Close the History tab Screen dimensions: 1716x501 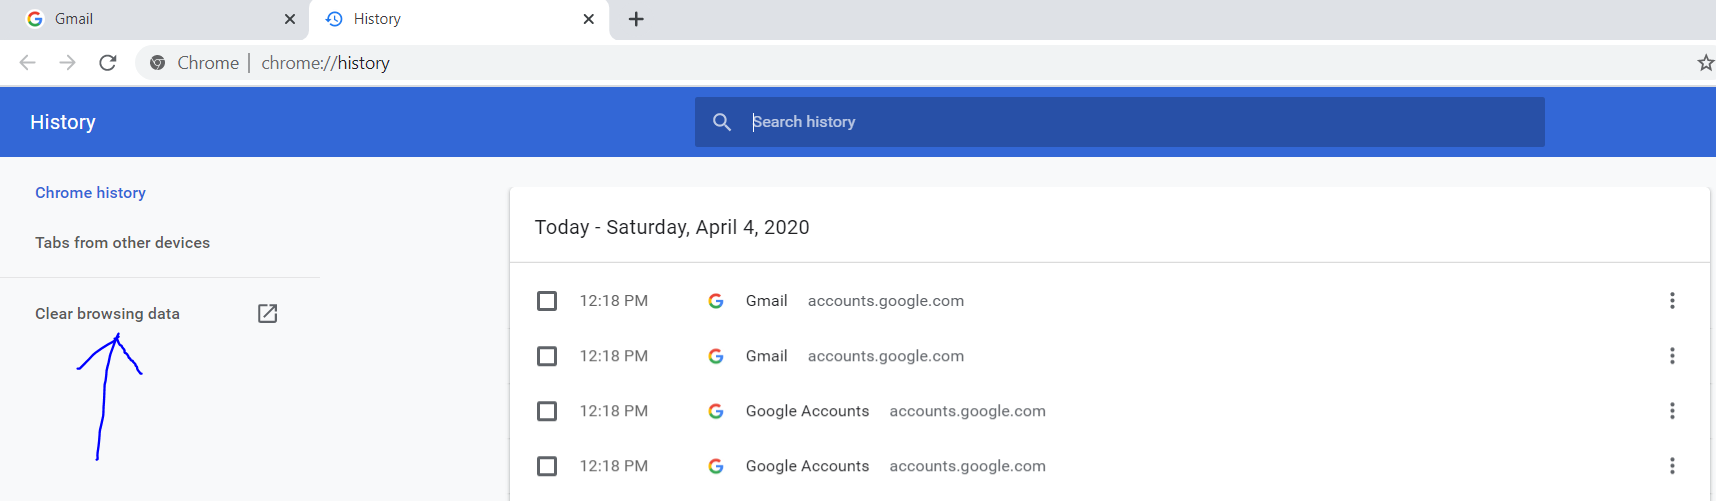coord(589,19)
